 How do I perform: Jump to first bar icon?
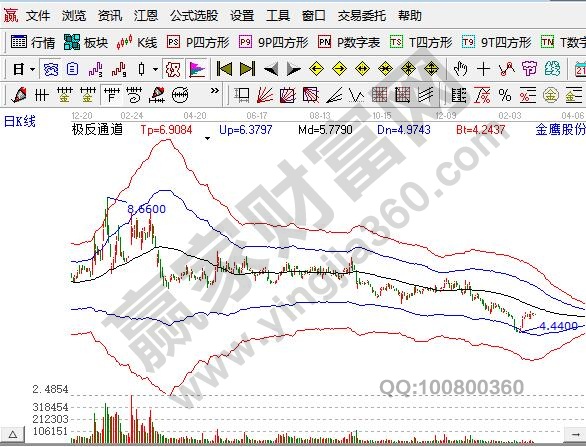tap(224, 69)
